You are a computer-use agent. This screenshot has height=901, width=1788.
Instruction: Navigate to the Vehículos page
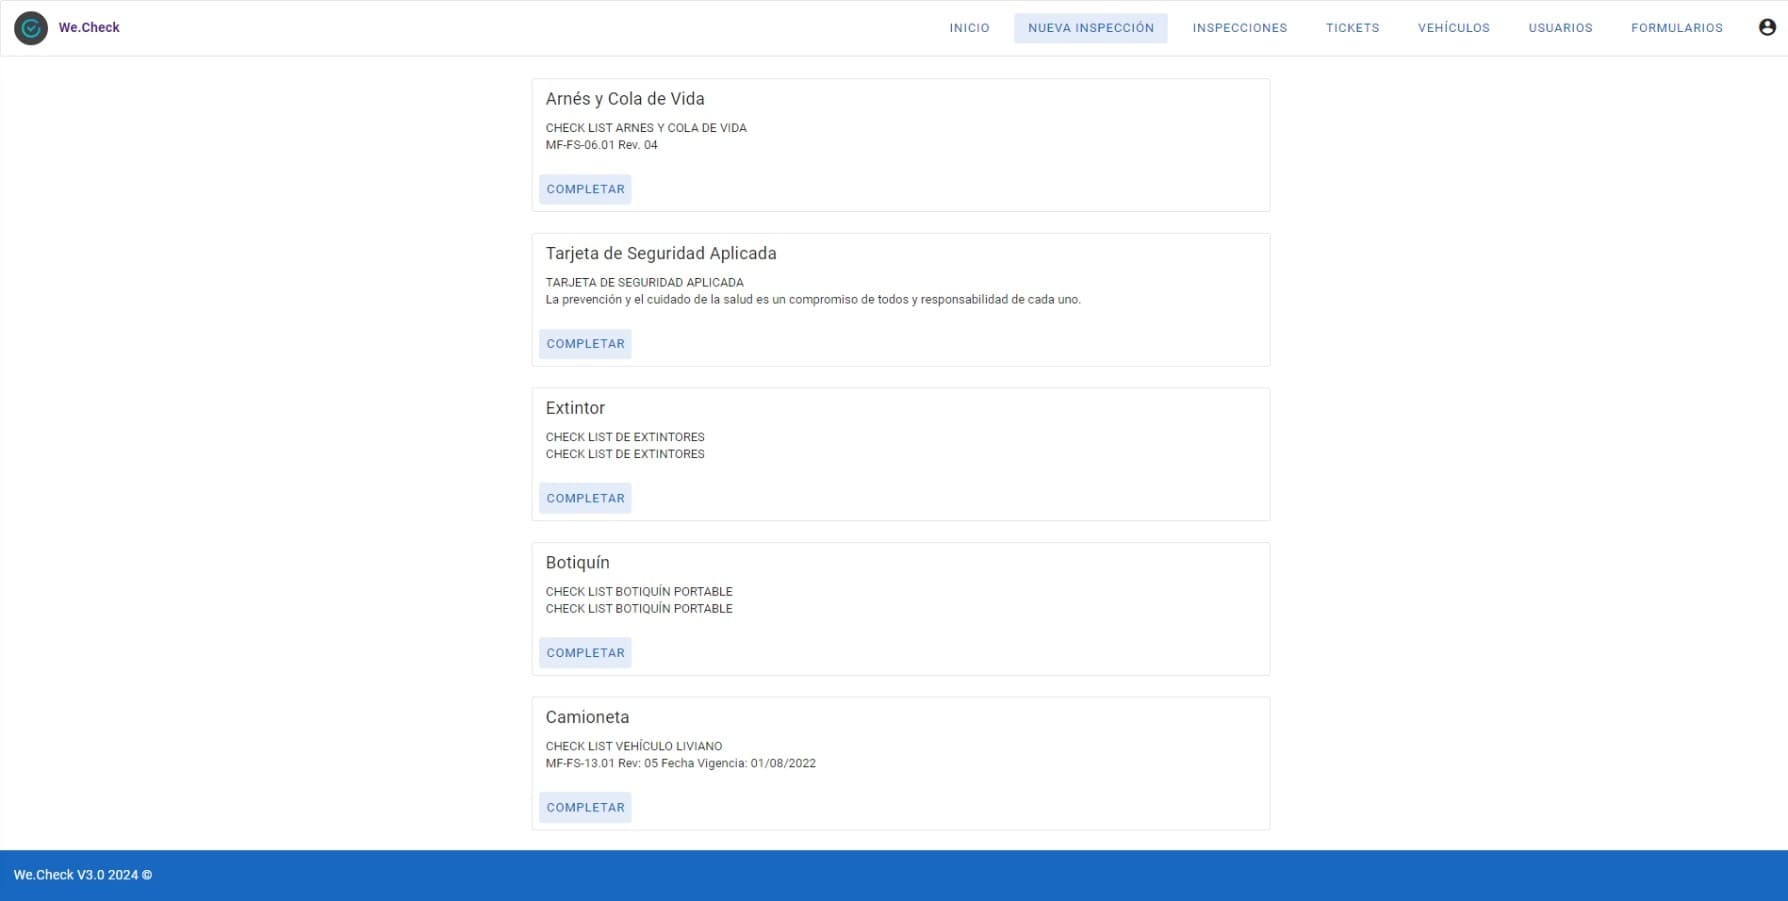[1453, 28]
